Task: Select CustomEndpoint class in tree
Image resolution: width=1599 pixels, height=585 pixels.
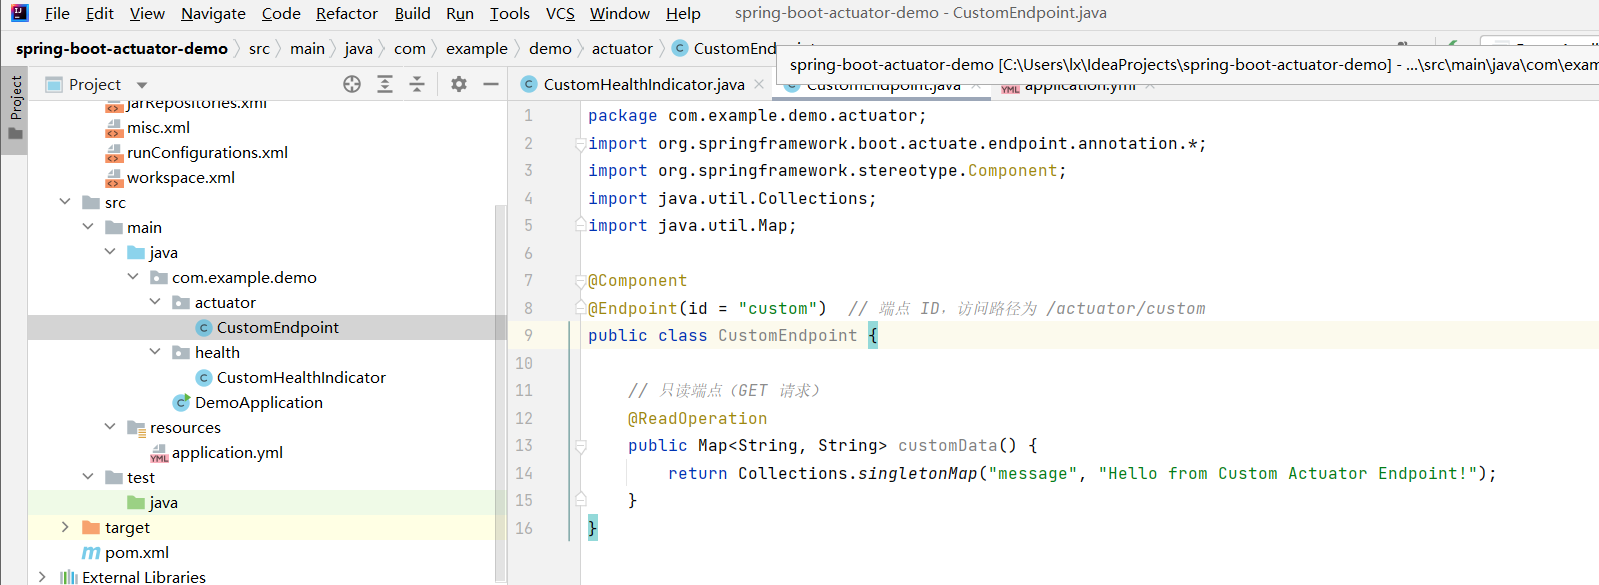Action: point(277,327)
